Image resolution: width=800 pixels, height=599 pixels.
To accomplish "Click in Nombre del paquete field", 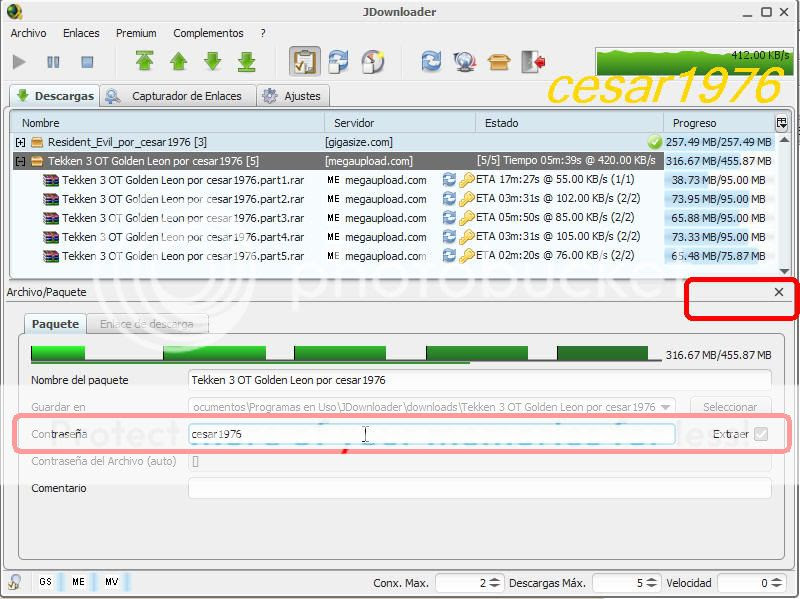I will (x=480, y=380).
